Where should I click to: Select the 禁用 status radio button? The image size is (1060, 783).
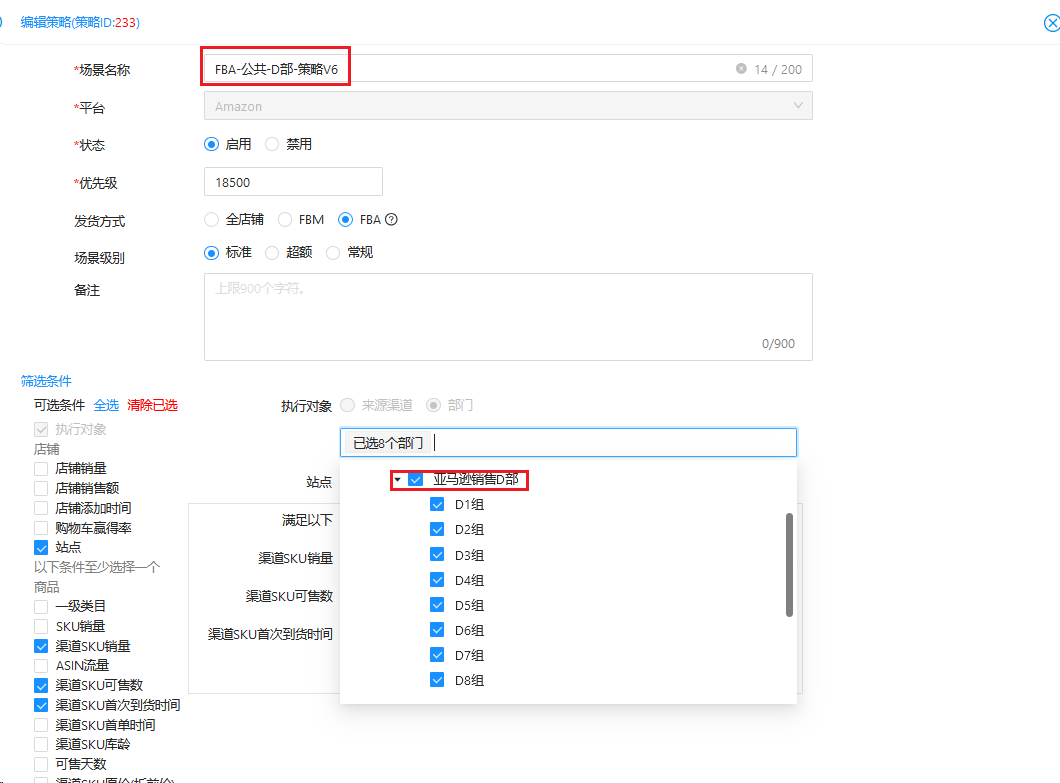point(272,144)
